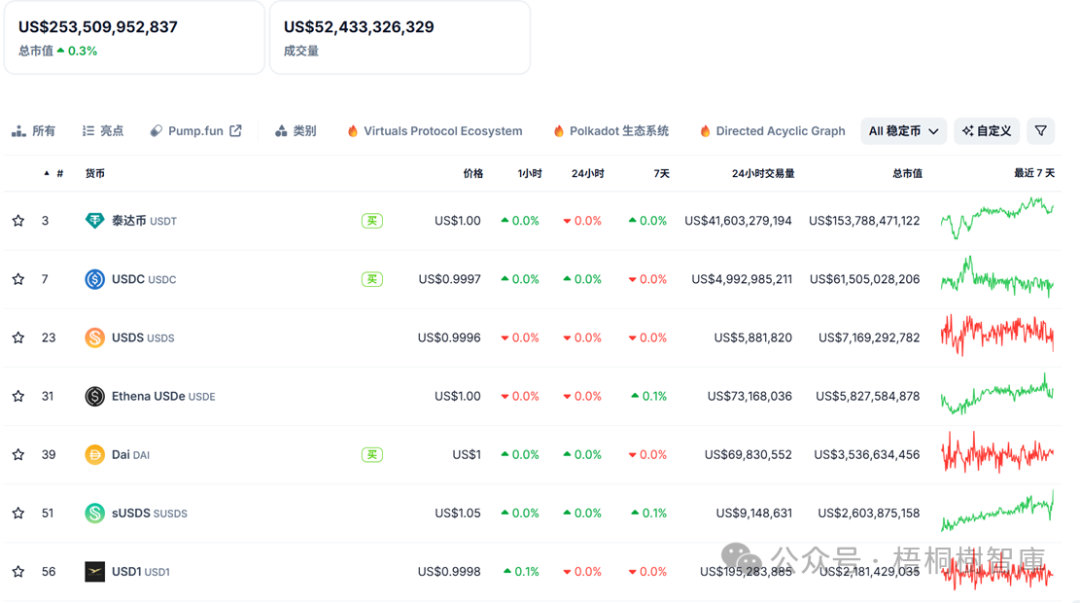1080x603 pixels.
Task: Open Tether's 7-day sparkline chart
Action: 996,219
